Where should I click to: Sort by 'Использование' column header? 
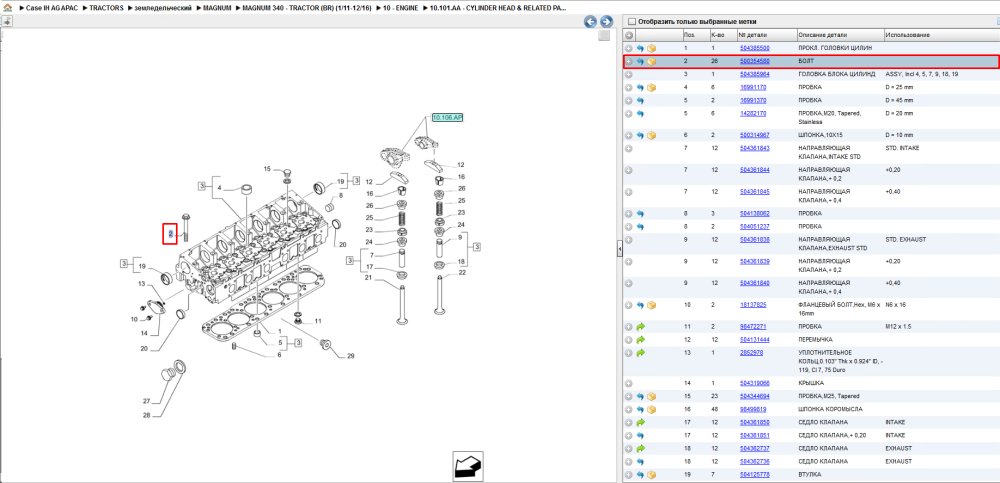click(x=907, y=35)
